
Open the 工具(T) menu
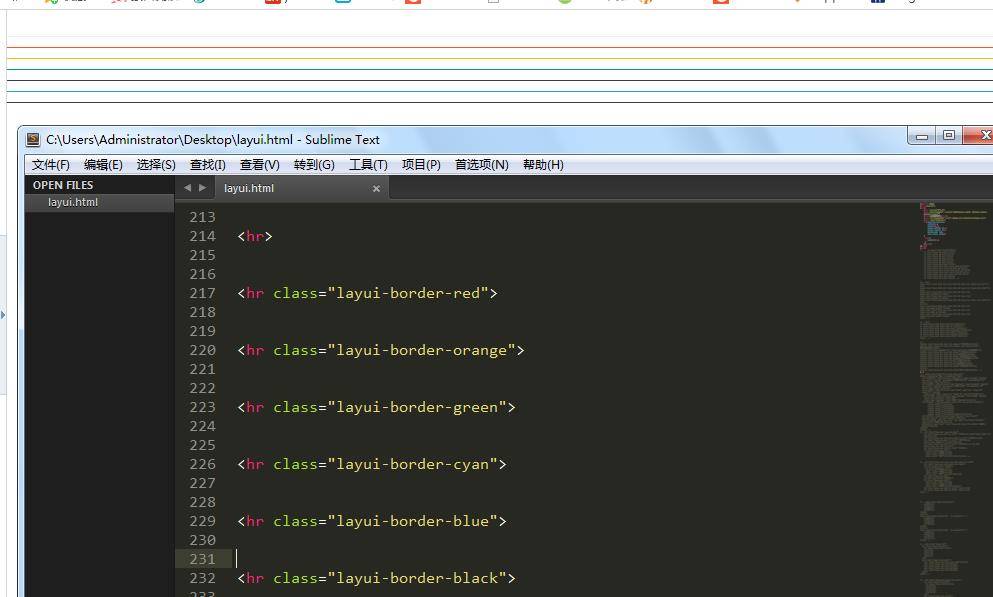coord(368,165)
